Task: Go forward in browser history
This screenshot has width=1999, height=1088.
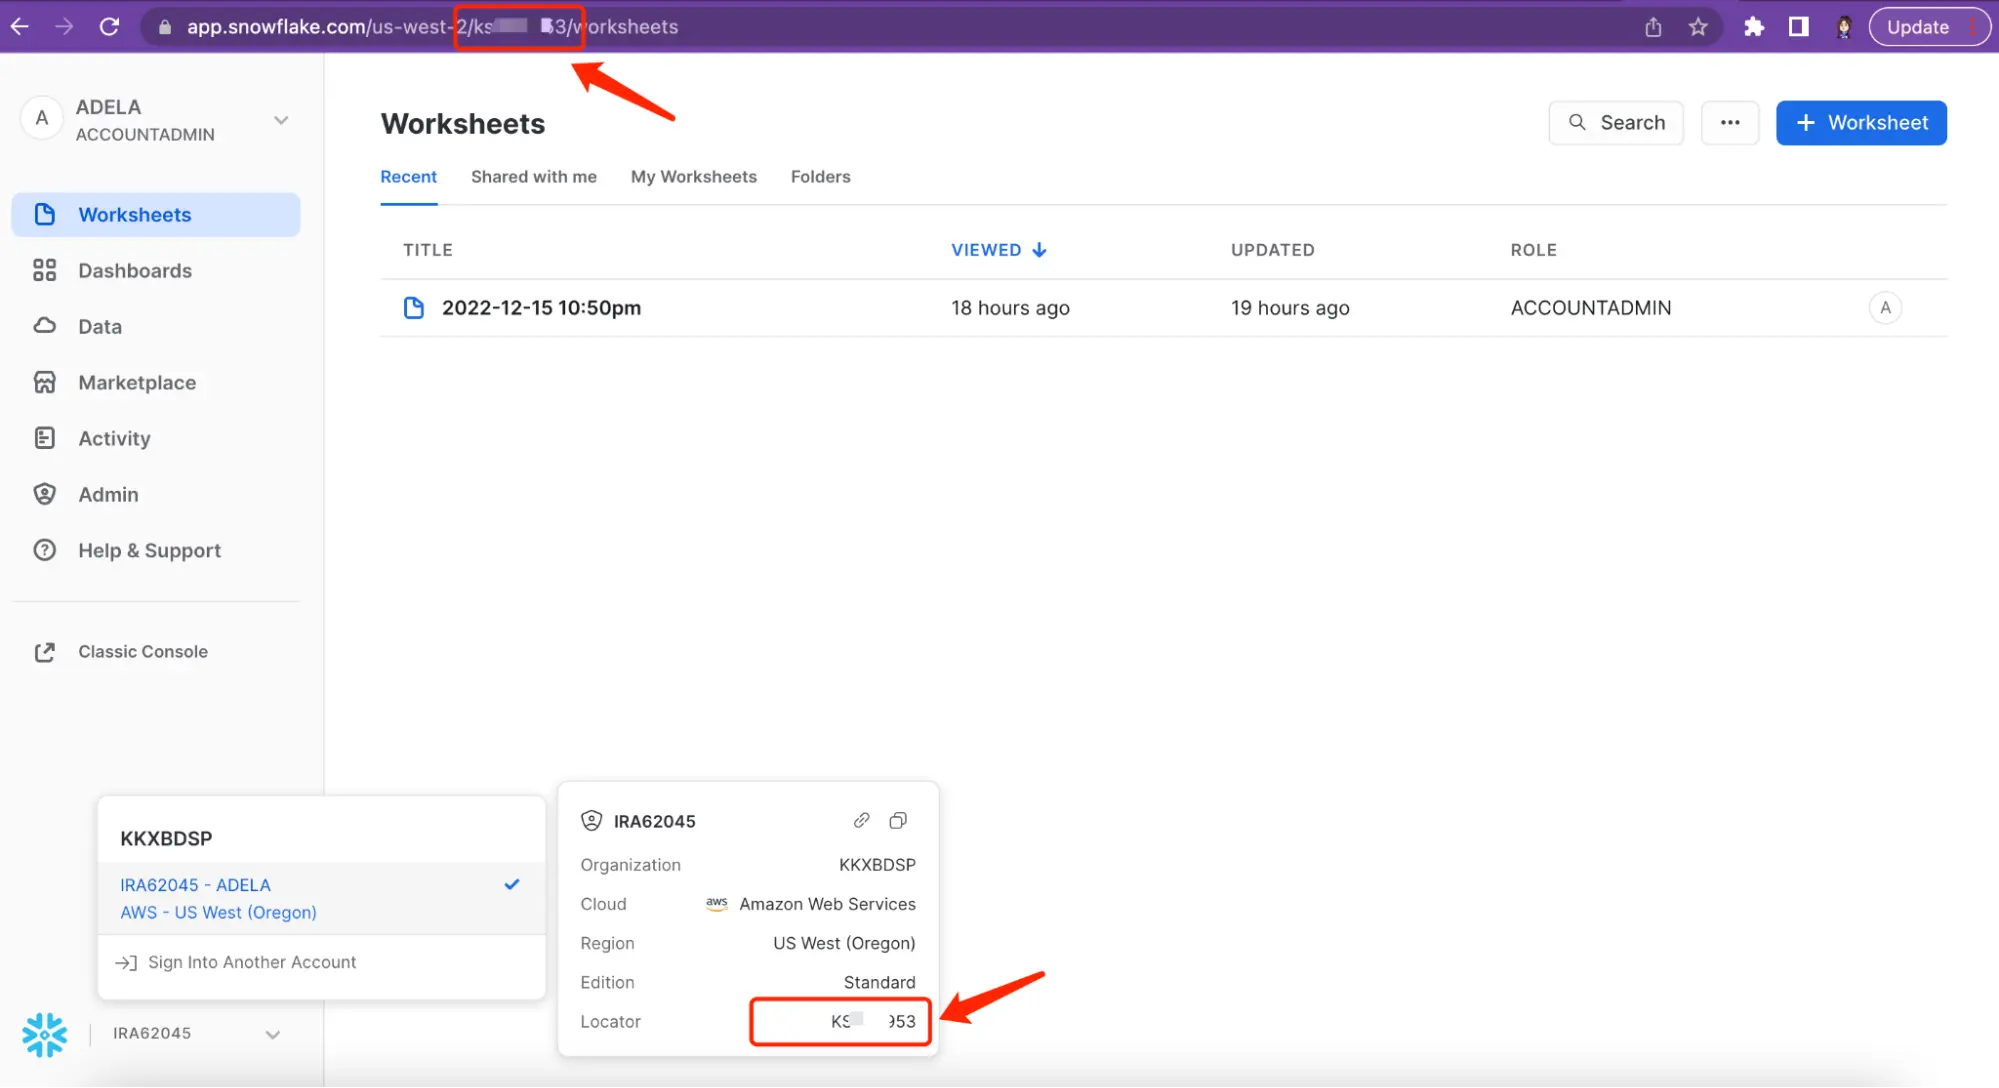Action: (x=64, y=27)
